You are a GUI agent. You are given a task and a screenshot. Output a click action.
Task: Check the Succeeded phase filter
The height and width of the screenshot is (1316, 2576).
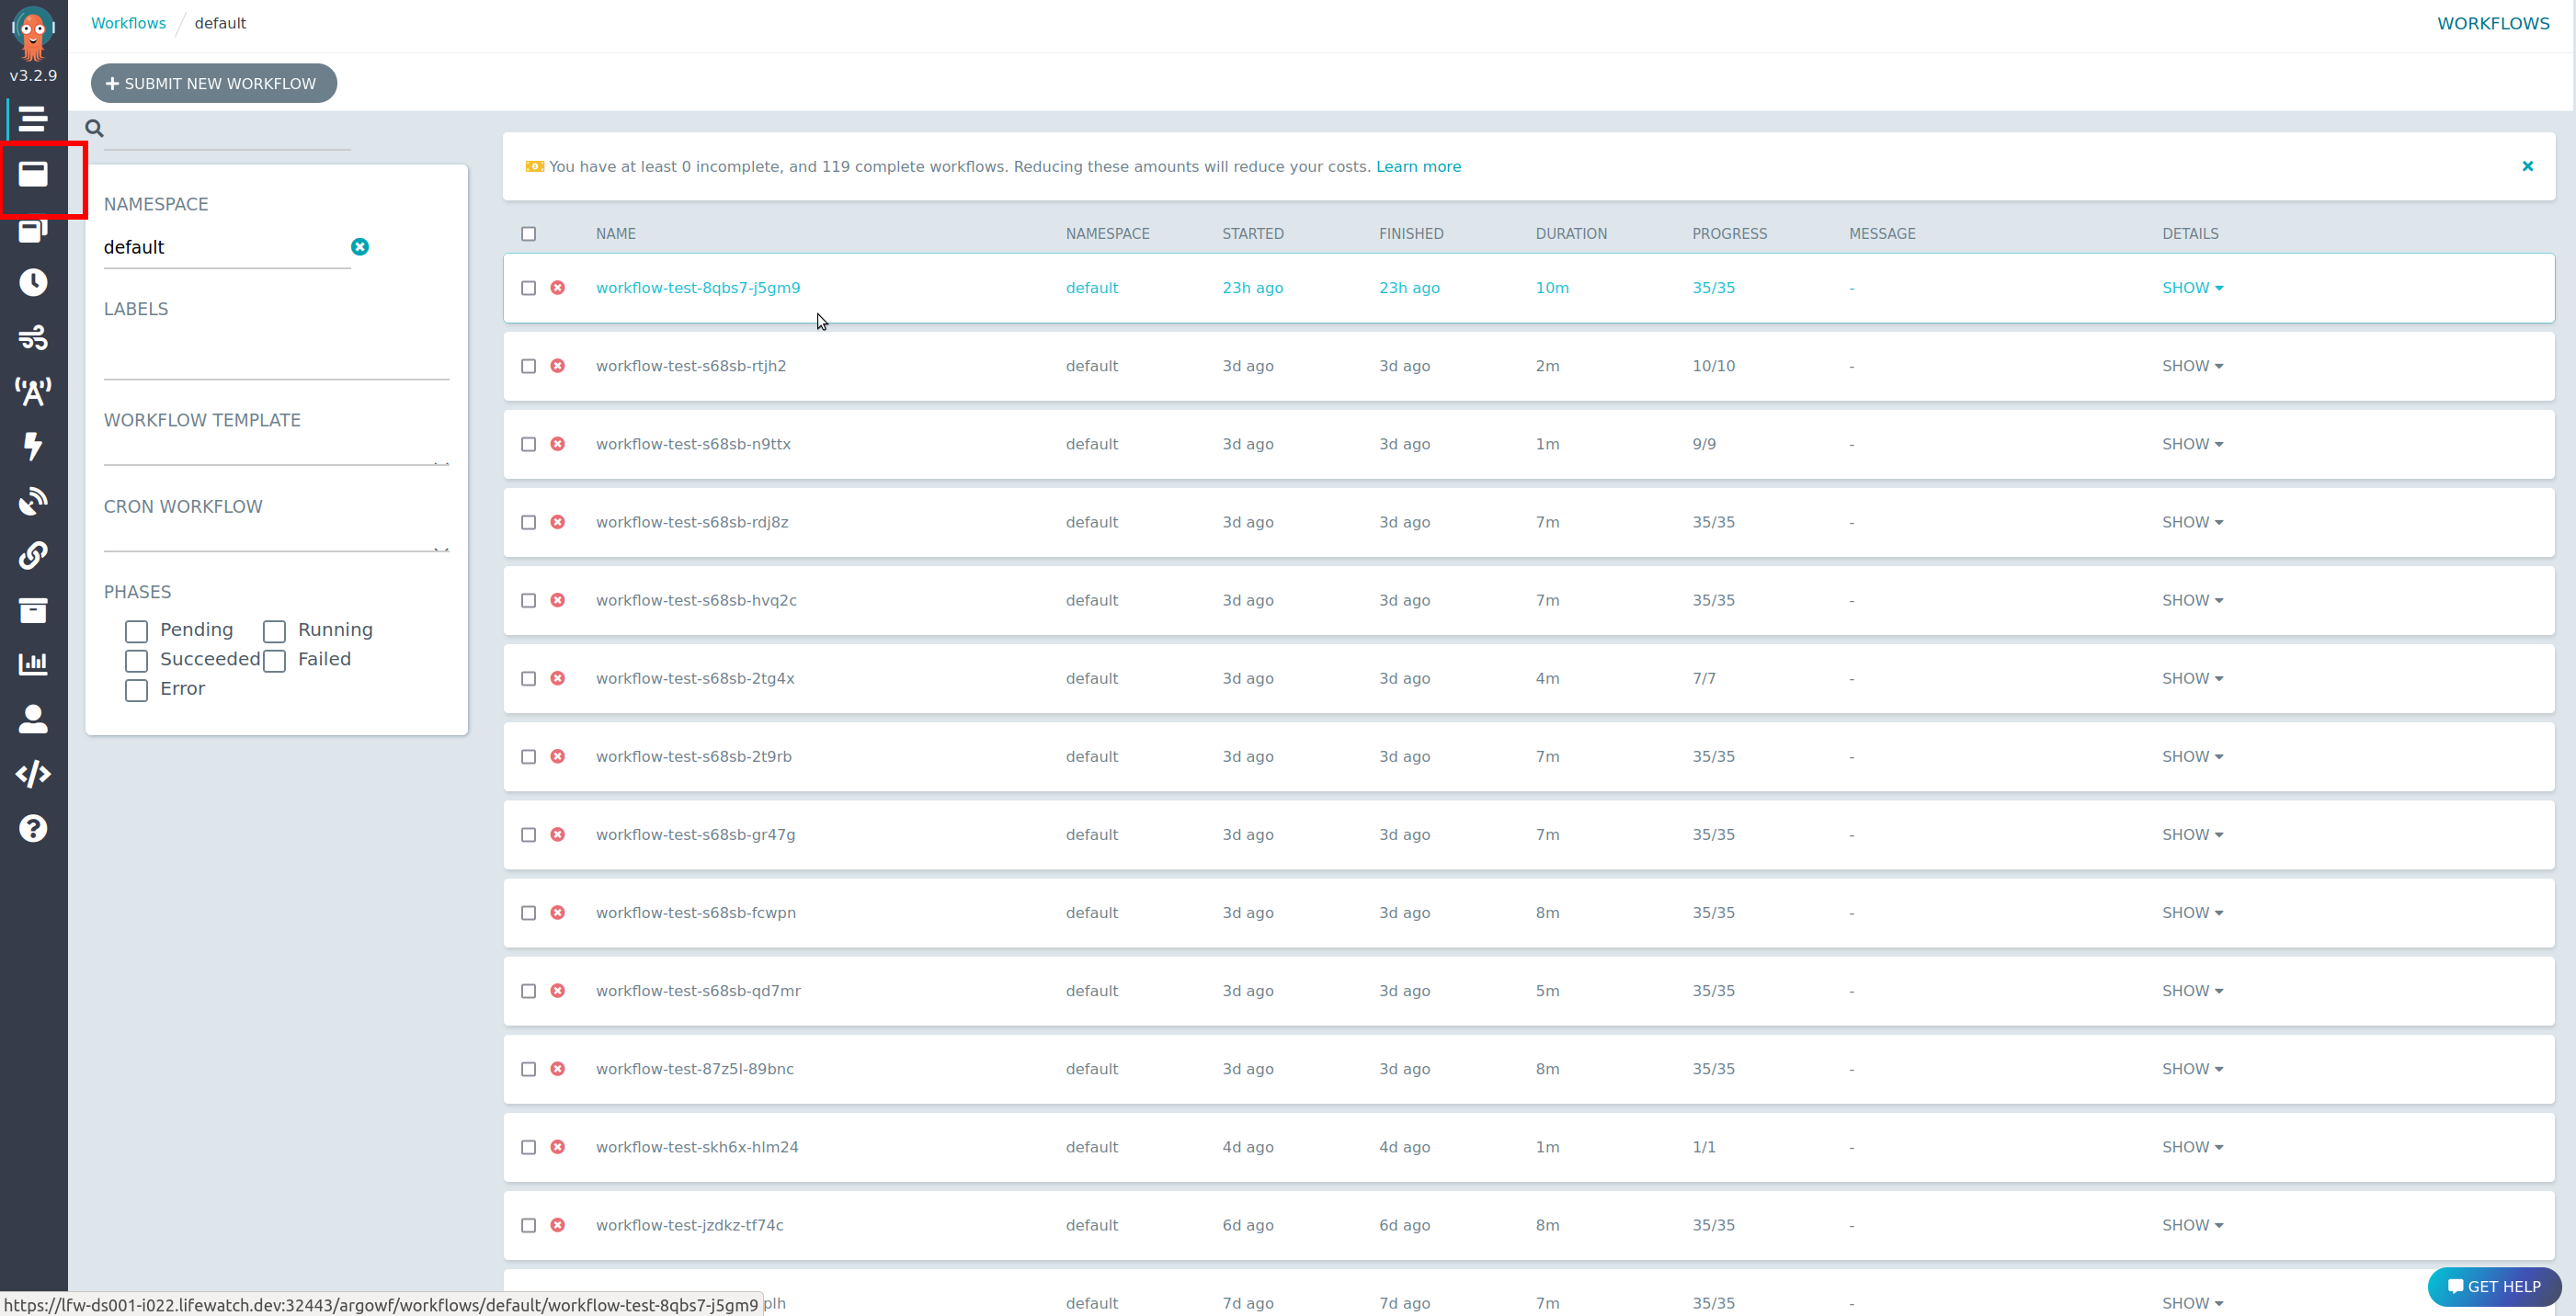tap(137, 661)
